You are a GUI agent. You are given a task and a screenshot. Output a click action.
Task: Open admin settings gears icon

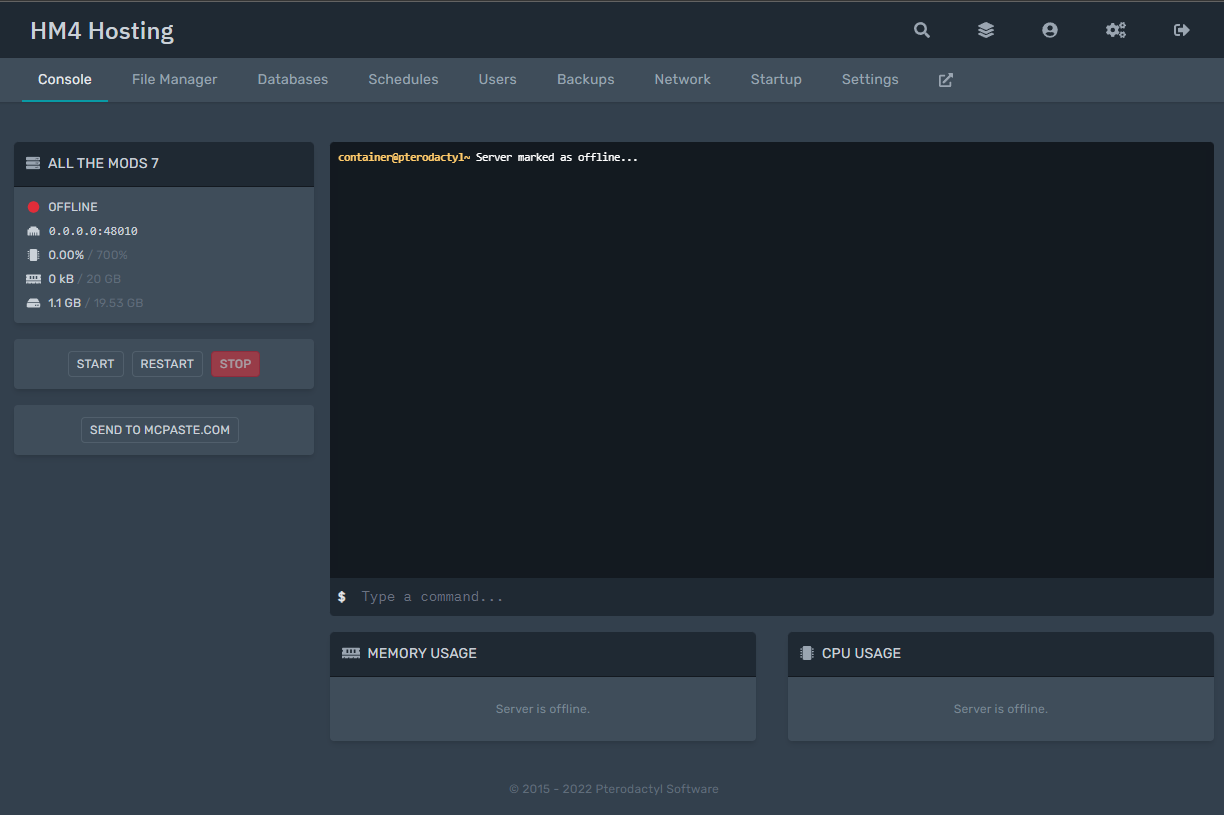click(x=1115, y=30)
